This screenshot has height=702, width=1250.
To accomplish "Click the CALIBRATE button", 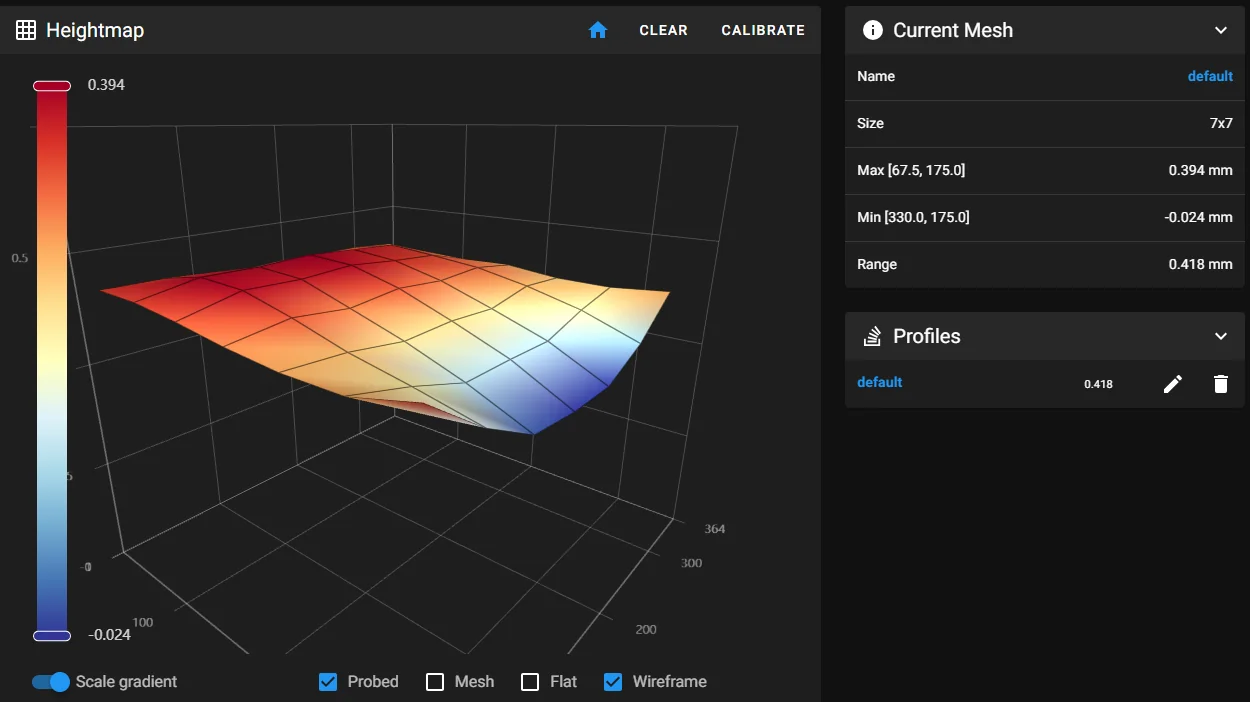I will (763, 30).
